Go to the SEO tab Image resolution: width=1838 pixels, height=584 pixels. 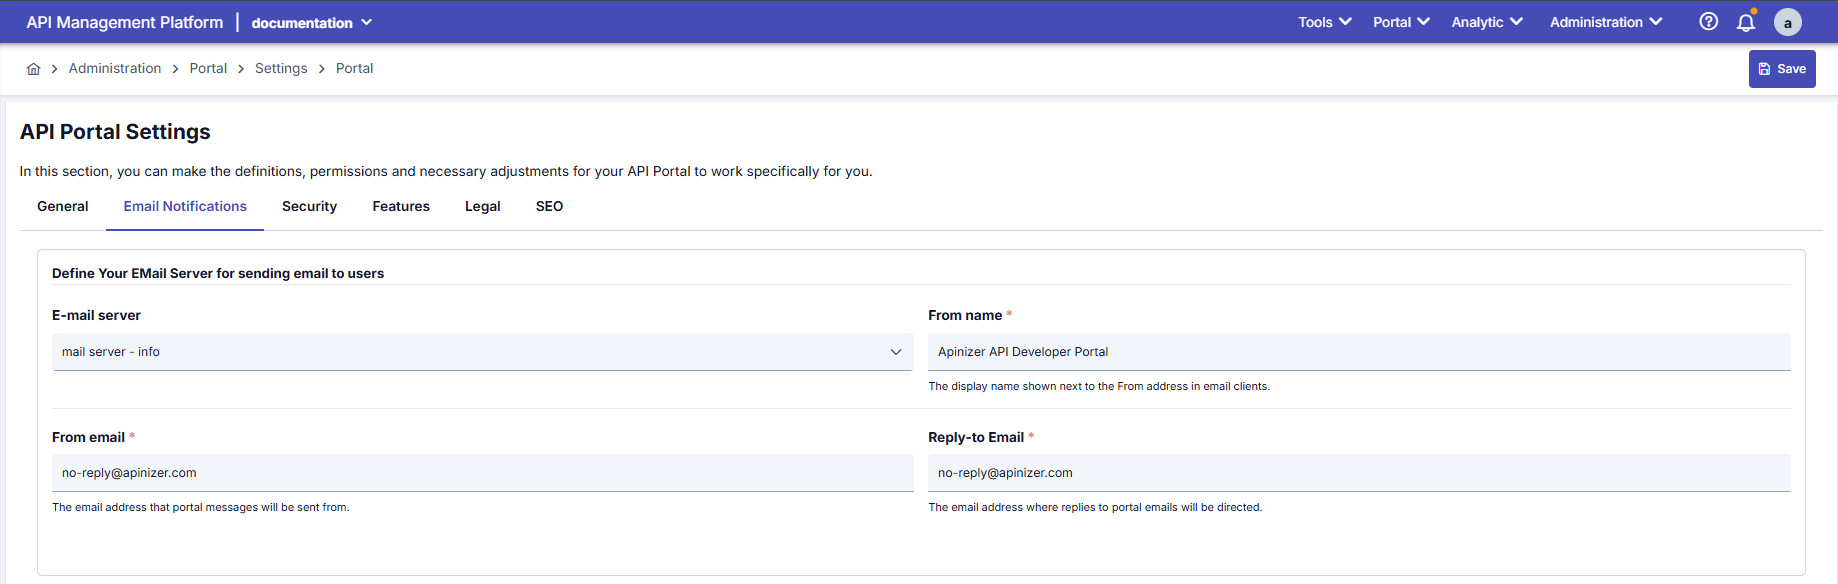point(549,206)
